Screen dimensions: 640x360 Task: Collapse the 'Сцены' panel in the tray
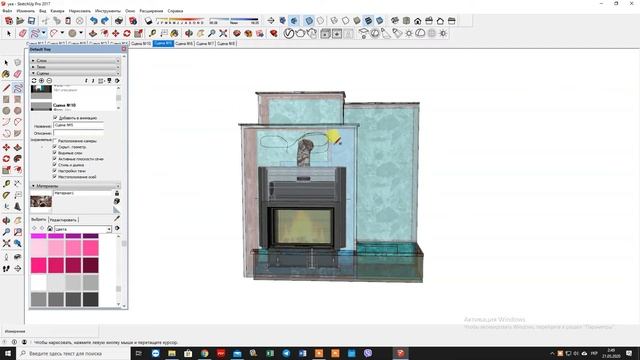tap(76, 73)
